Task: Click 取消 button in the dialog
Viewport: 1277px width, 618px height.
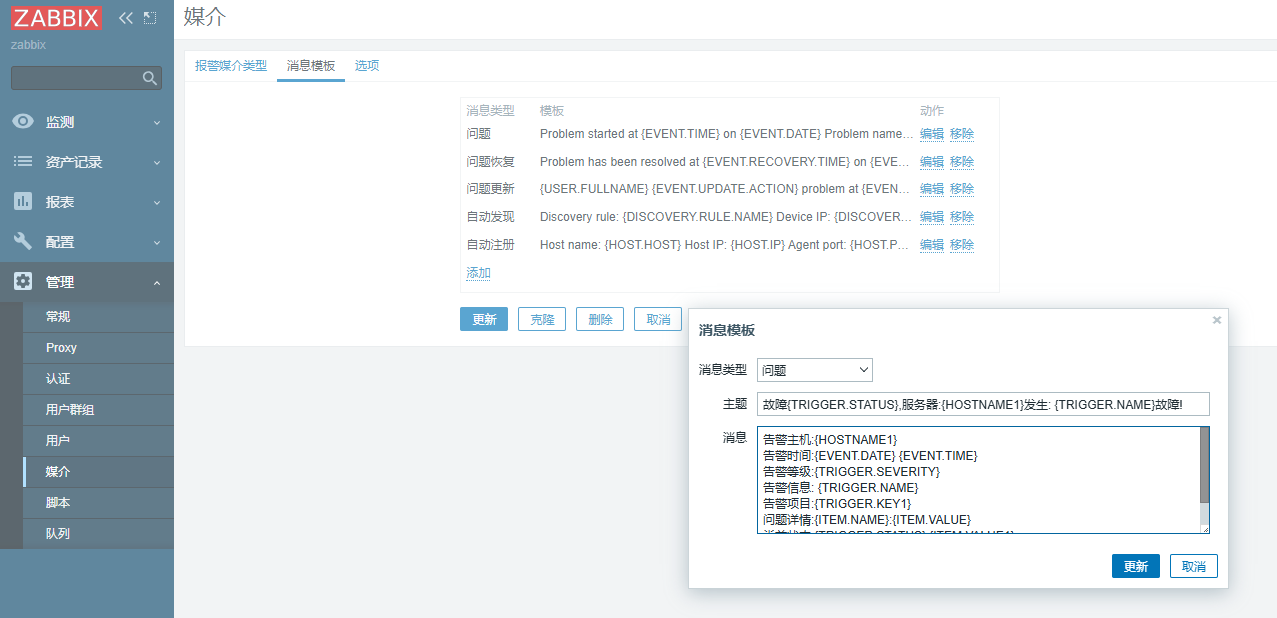Action: pos(1194,566)
